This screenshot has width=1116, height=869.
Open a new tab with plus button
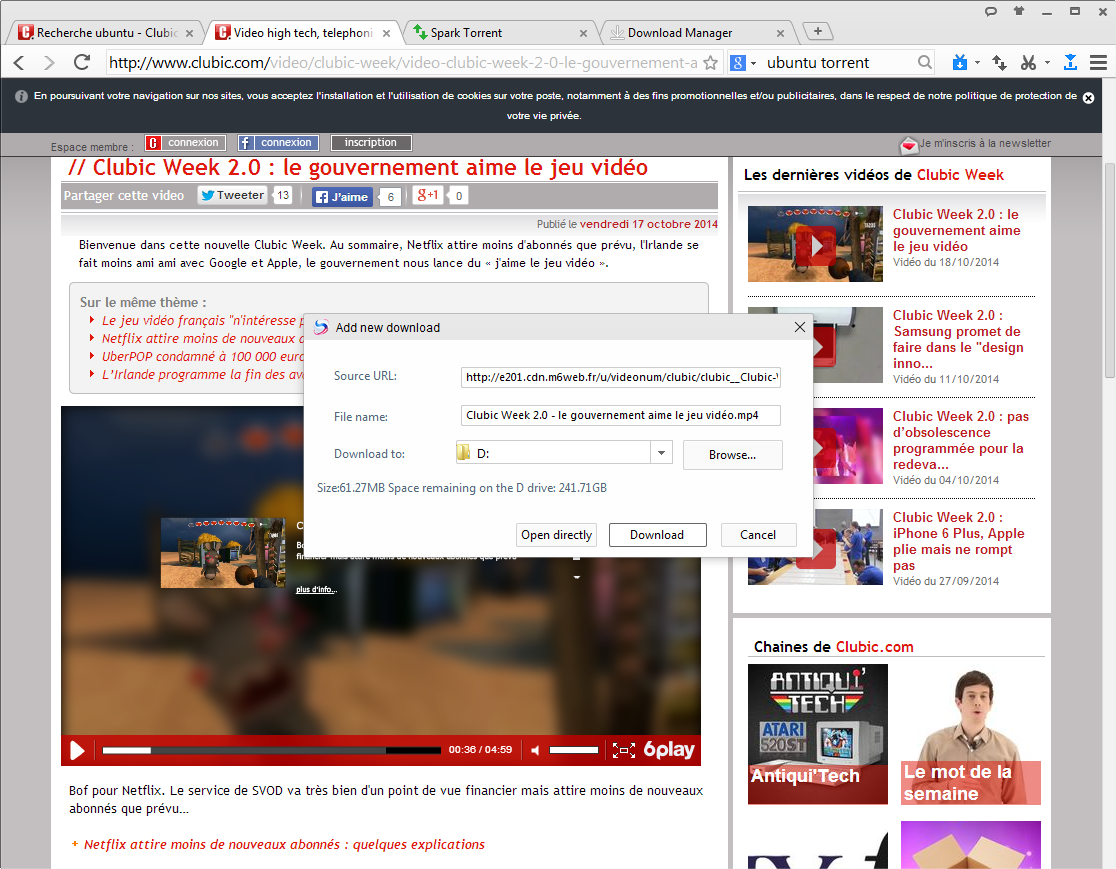[x=818, y=31]
